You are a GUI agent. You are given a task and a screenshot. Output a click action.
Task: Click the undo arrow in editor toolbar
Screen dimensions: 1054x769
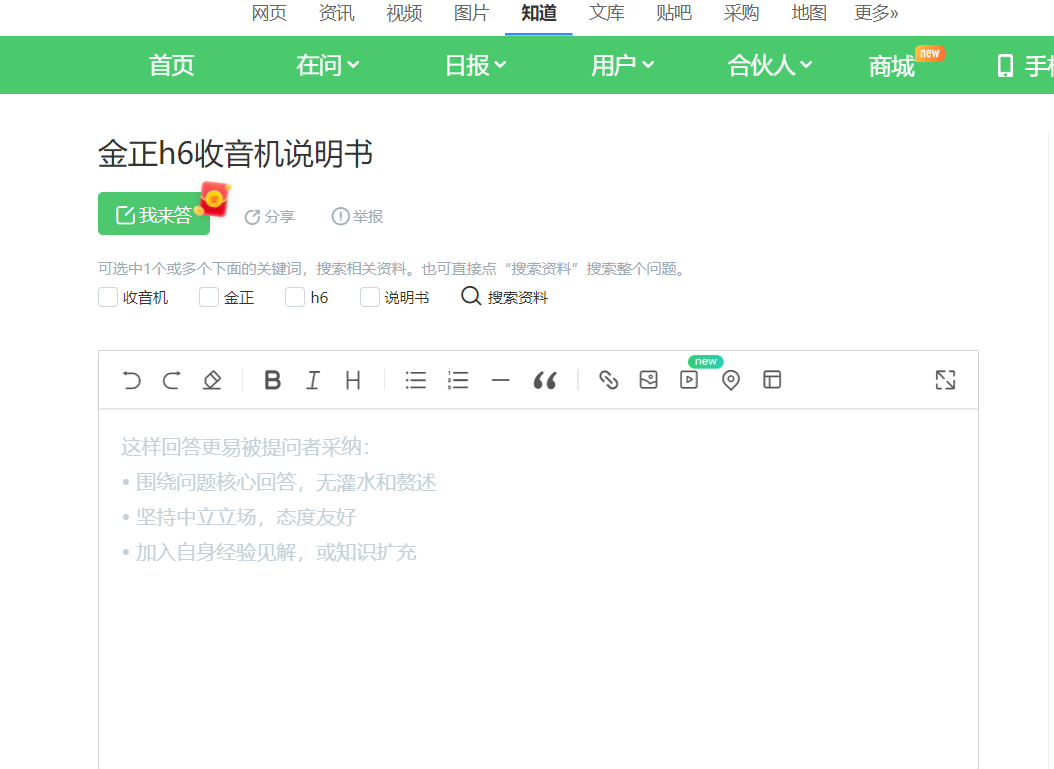[131, 380]
